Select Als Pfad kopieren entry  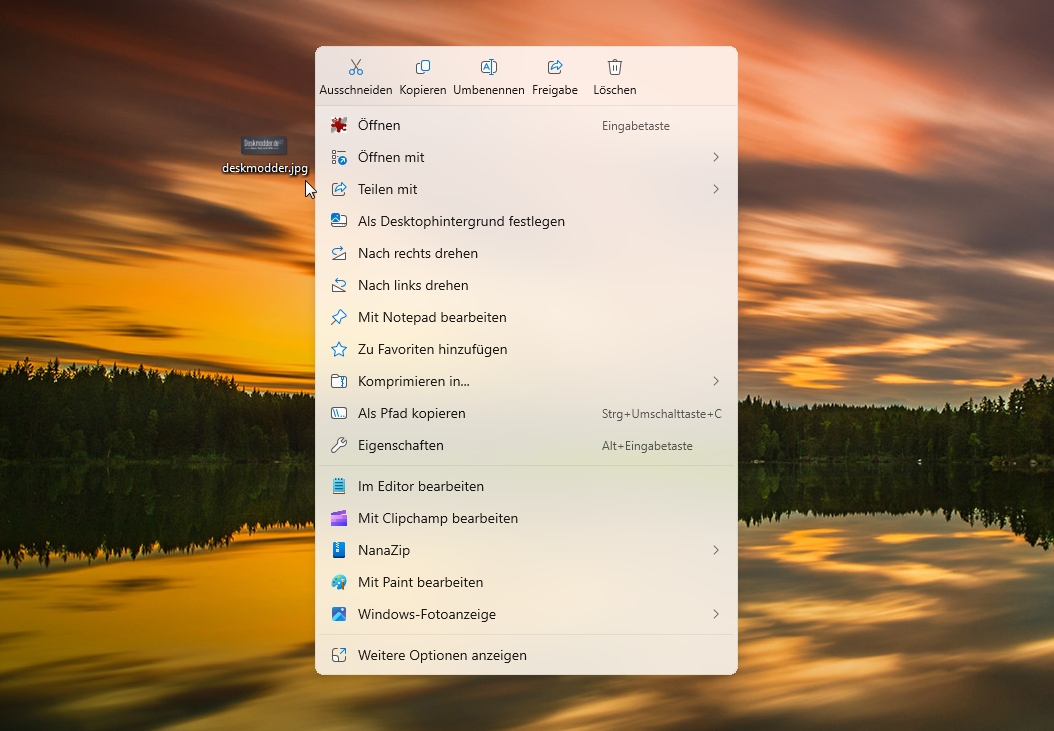pos(526,414)
